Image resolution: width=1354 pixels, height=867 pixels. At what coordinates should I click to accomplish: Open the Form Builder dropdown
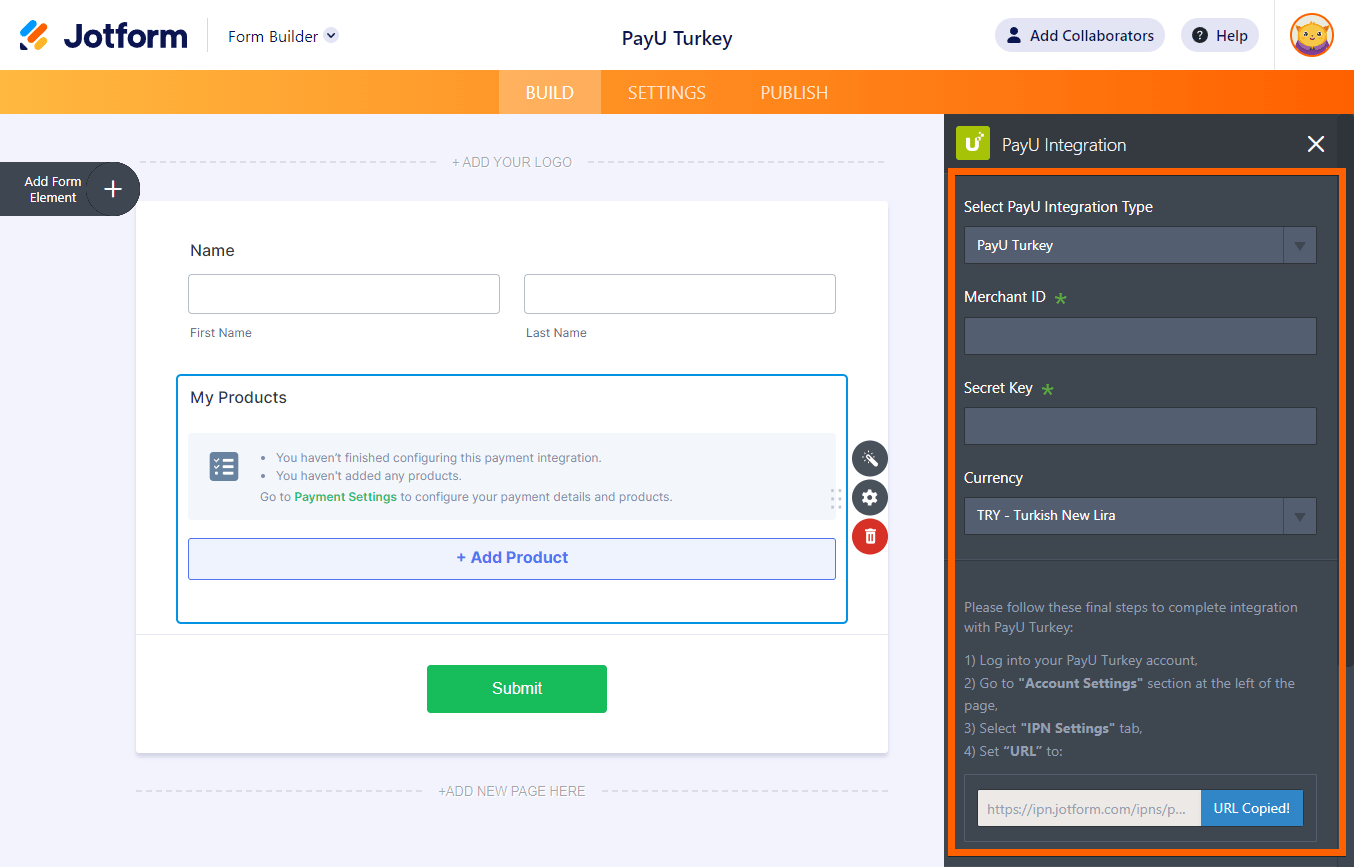pyautogui.click(x=283, y=36)
